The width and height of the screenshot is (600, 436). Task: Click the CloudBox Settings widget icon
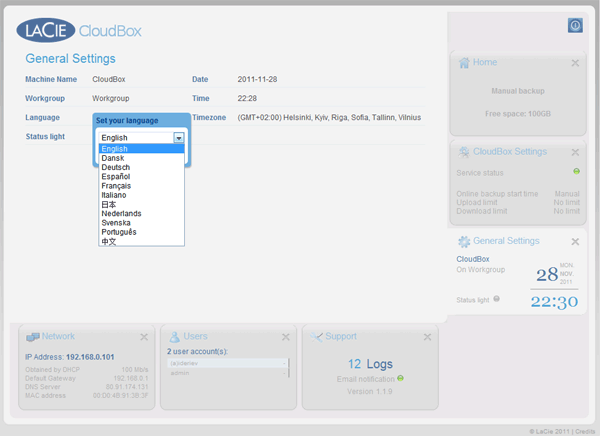pos(464,152)
